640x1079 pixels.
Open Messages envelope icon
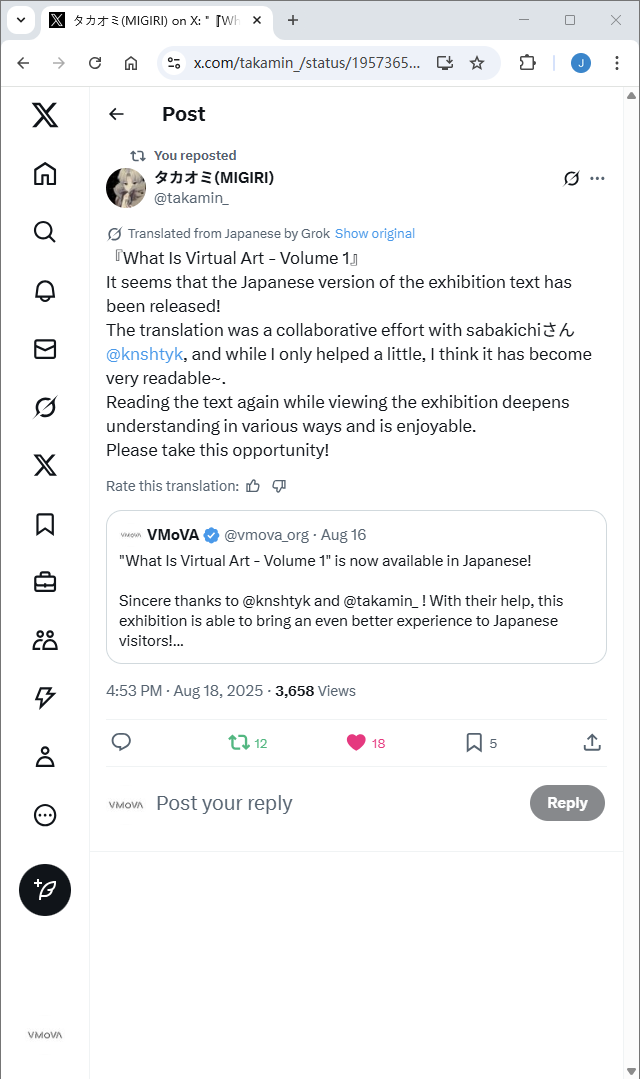coord(45,349)
